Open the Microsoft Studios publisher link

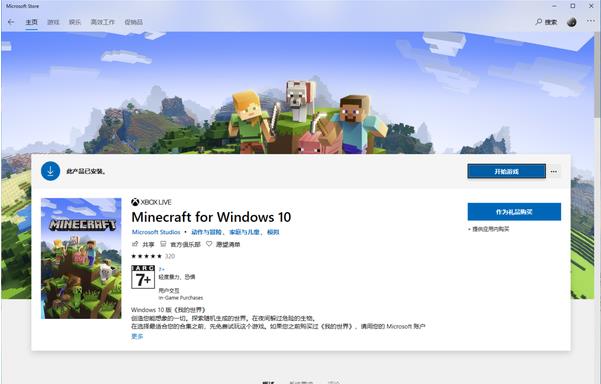[156, 232]
